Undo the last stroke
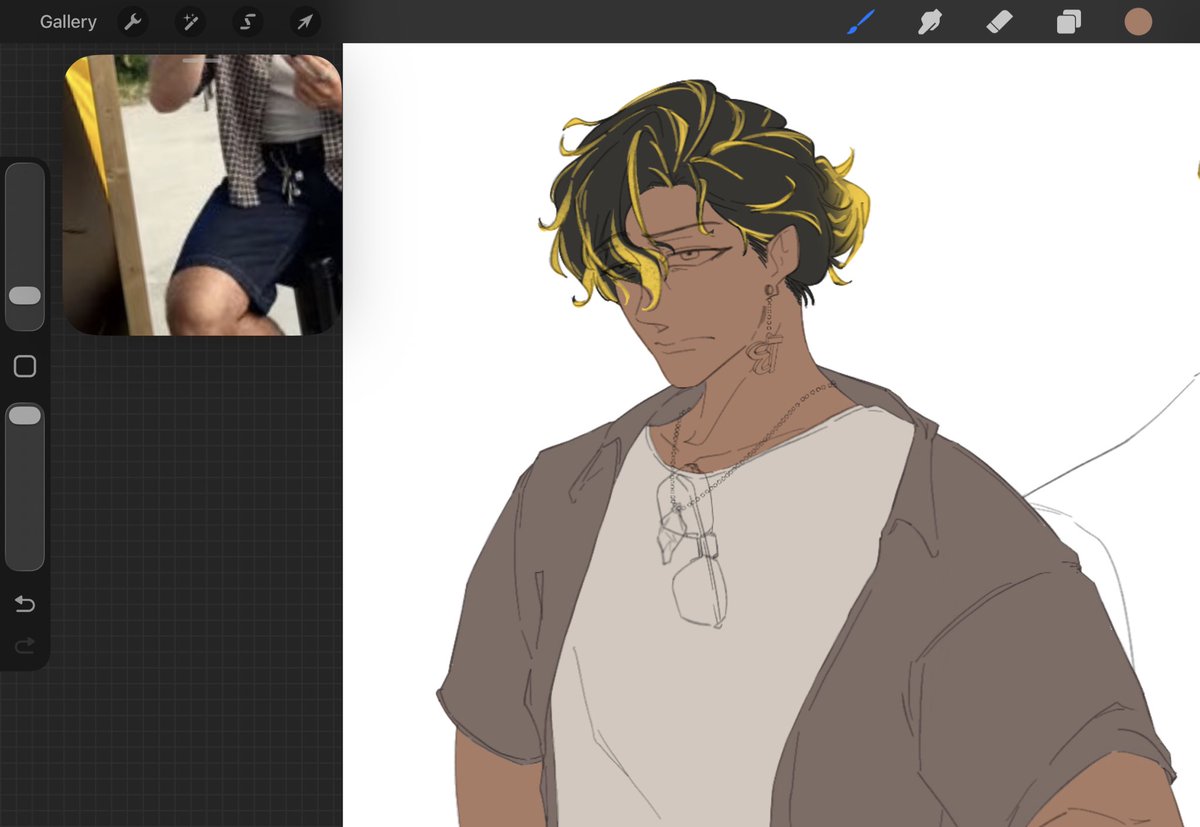Viewport: 1200px width, 827px height. click(25, 604)
